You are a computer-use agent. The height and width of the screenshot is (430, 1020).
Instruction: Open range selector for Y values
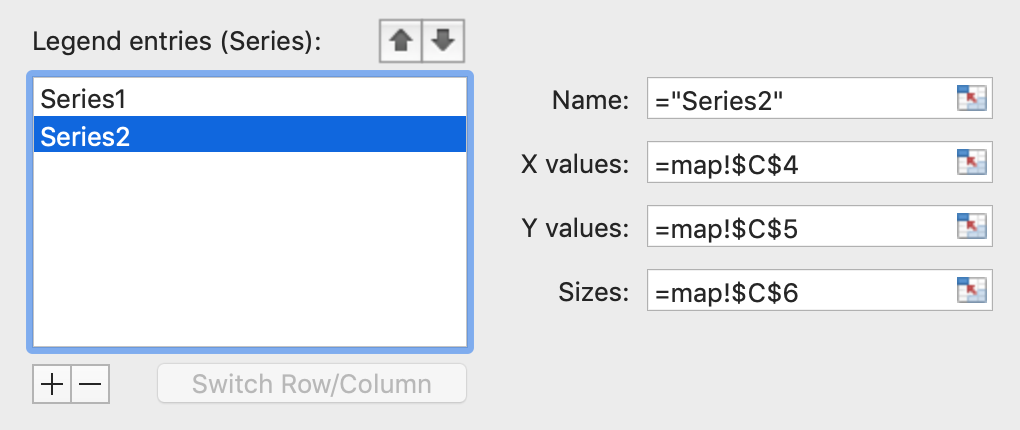pyautogui.click(x=972, y=226)
